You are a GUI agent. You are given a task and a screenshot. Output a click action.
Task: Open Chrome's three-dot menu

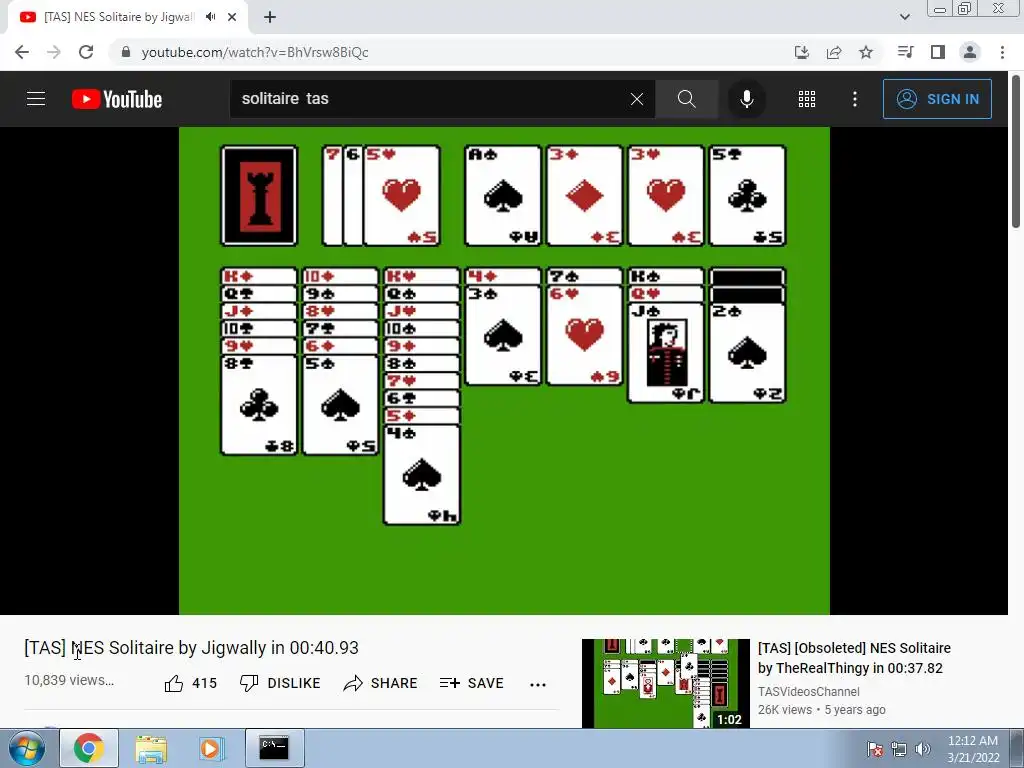pos(1002,52)
